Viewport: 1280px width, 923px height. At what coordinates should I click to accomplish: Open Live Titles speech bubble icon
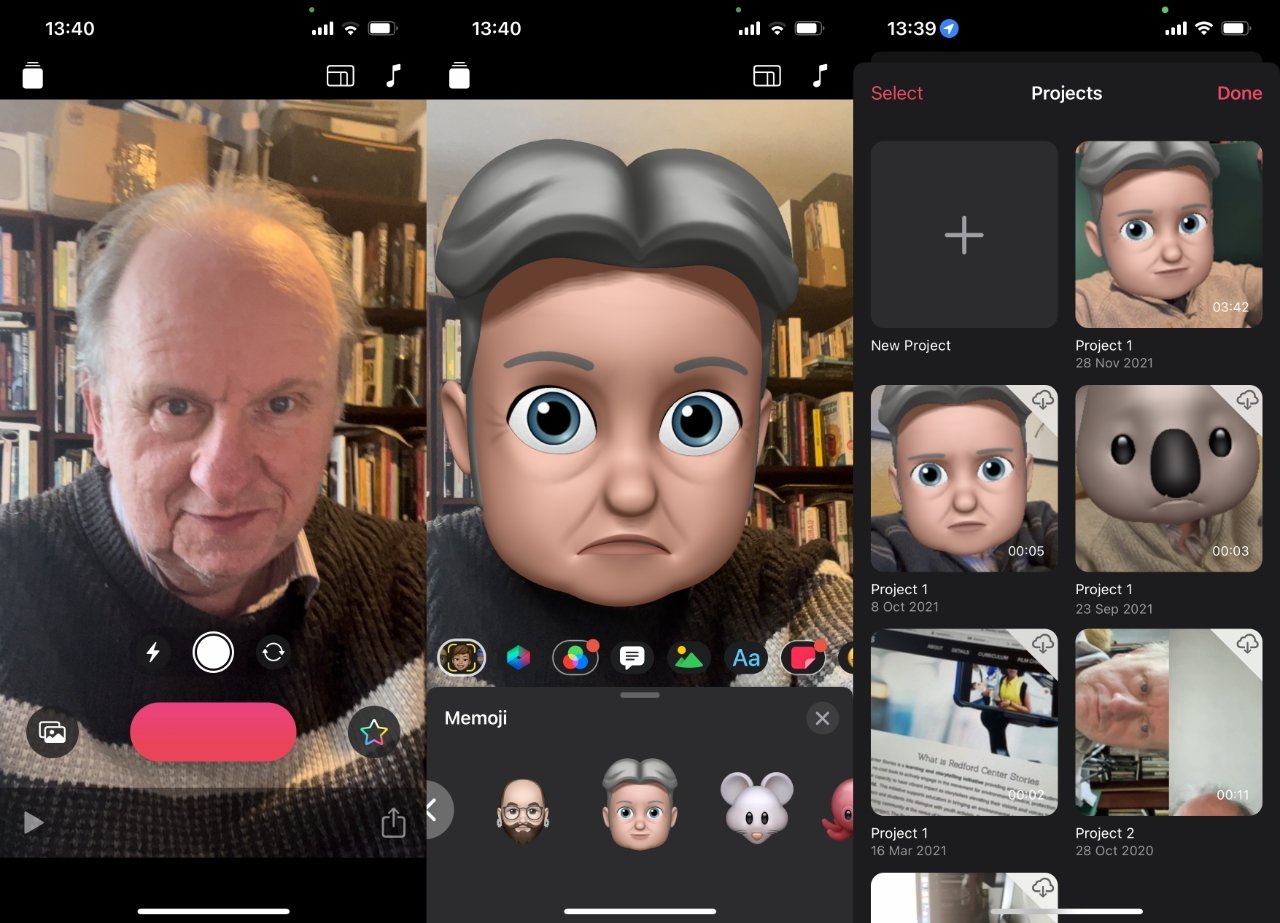click(x=632, y=657)
